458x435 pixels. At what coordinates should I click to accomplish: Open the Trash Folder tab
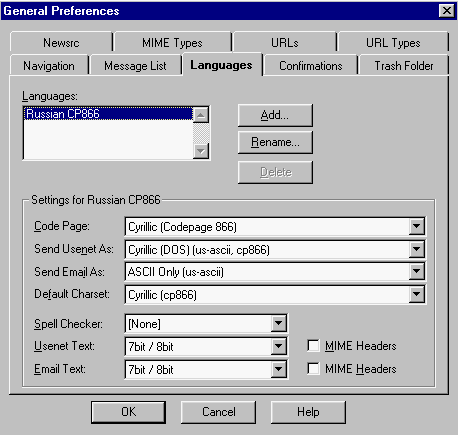[x=404, y=66]
